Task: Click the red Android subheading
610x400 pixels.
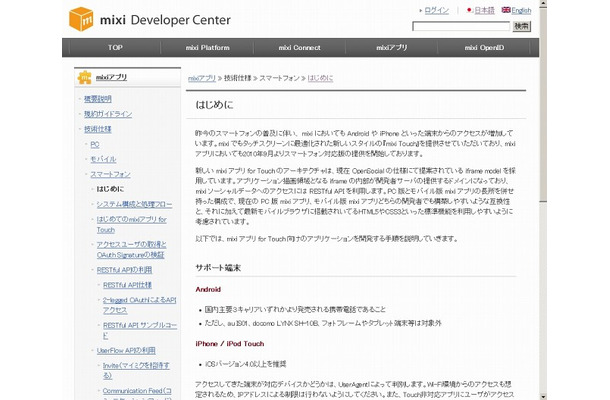Action: [208, 289]
